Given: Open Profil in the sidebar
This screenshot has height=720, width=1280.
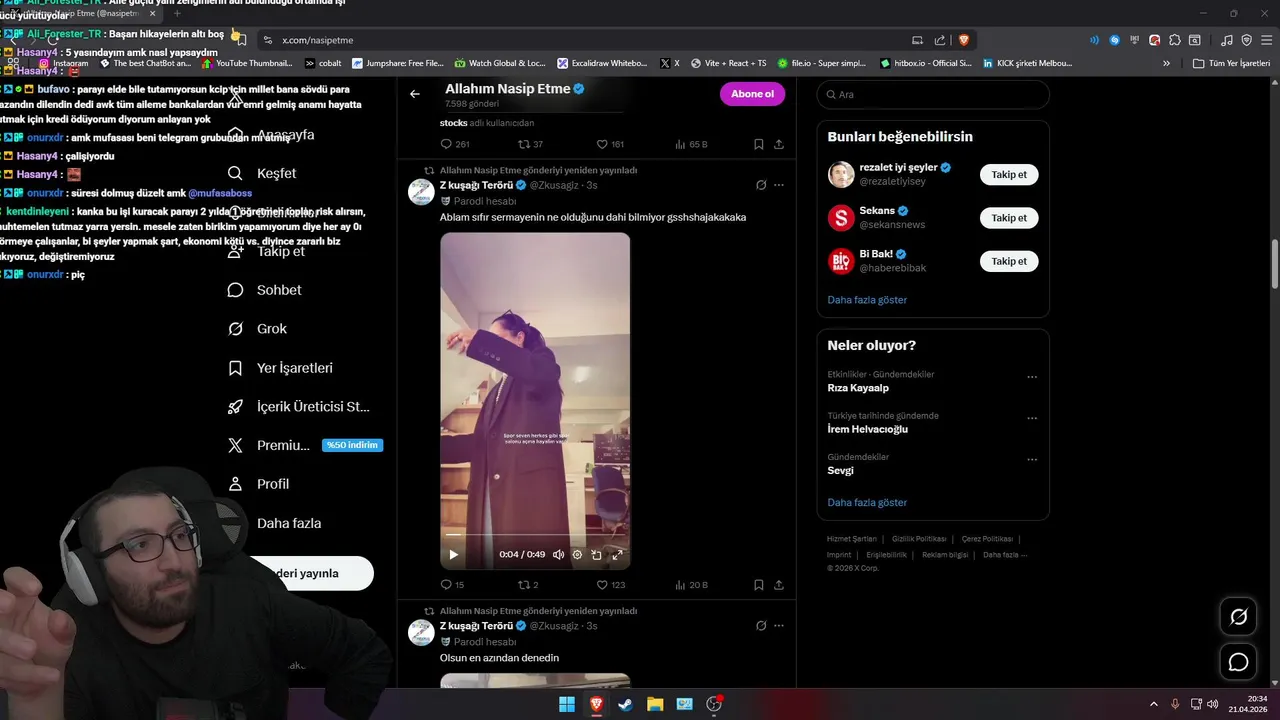Looking at the screenshot, I should pos(260,484).
